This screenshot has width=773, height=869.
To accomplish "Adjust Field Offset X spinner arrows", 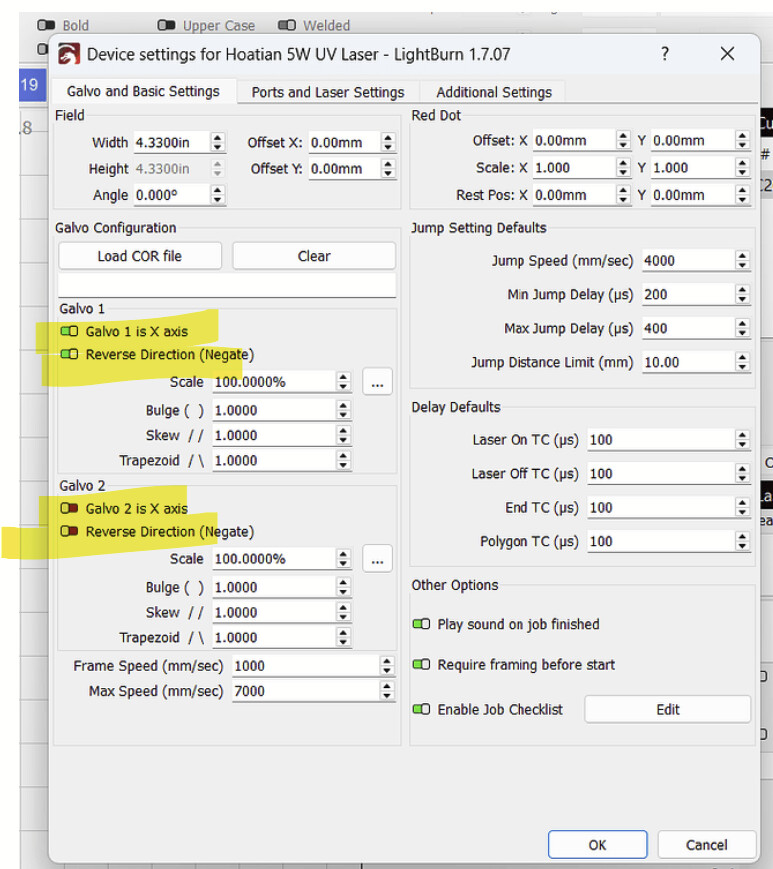I will pos(388,142).
